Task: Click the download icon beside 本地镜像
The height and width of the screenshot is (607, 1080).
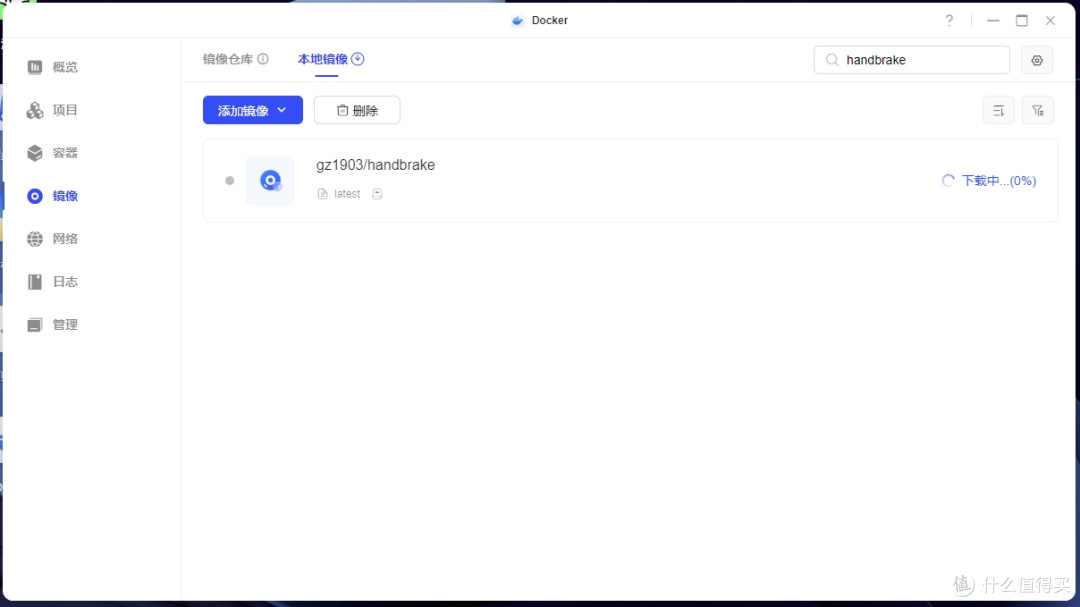Action: tap(357, 59)
